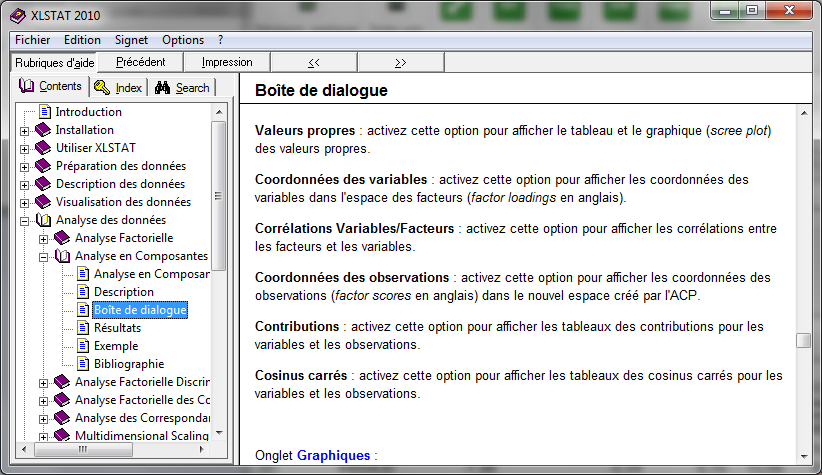Click the Préparation des données book icon
Screen dimensions: 822x475
(43, 166)
